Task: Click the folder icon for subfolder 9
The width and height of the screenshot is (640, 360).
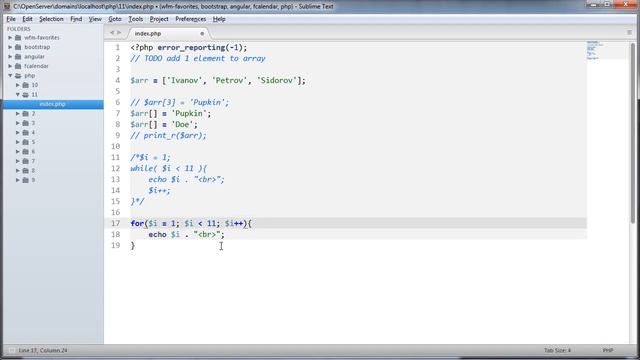Action: click(25, 180)
